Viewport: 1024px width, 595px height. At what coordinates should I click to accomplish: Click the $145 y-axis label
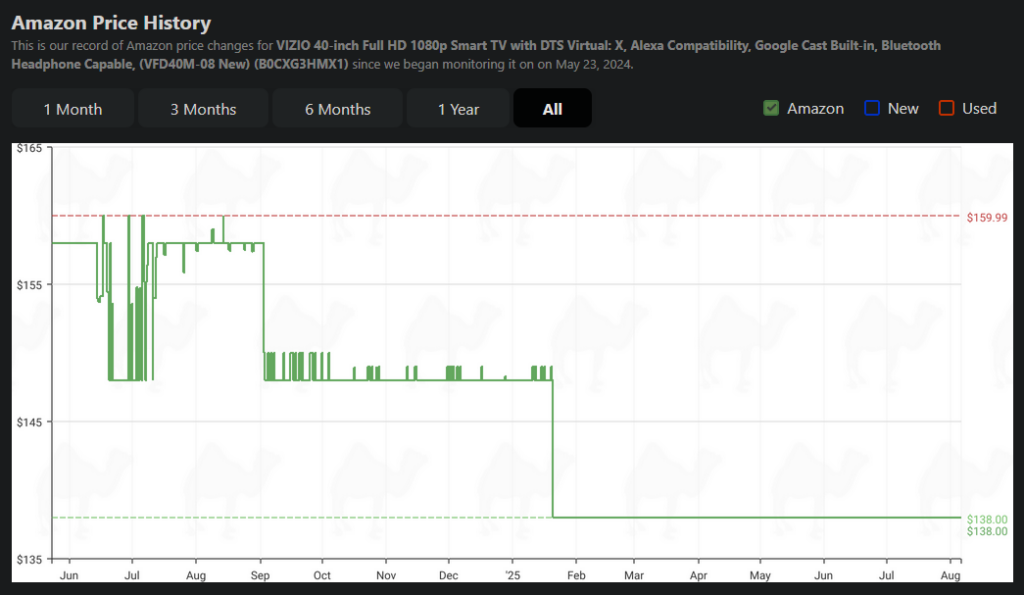pos(29,422)
